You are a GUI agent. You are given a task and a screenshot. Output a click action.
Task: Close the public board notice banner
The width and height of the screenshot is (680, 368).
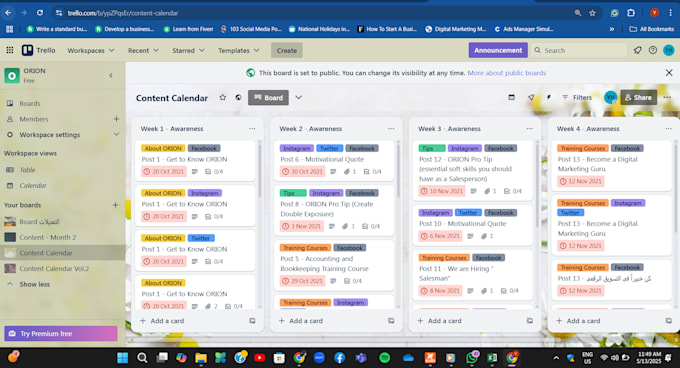pos(669,73)
